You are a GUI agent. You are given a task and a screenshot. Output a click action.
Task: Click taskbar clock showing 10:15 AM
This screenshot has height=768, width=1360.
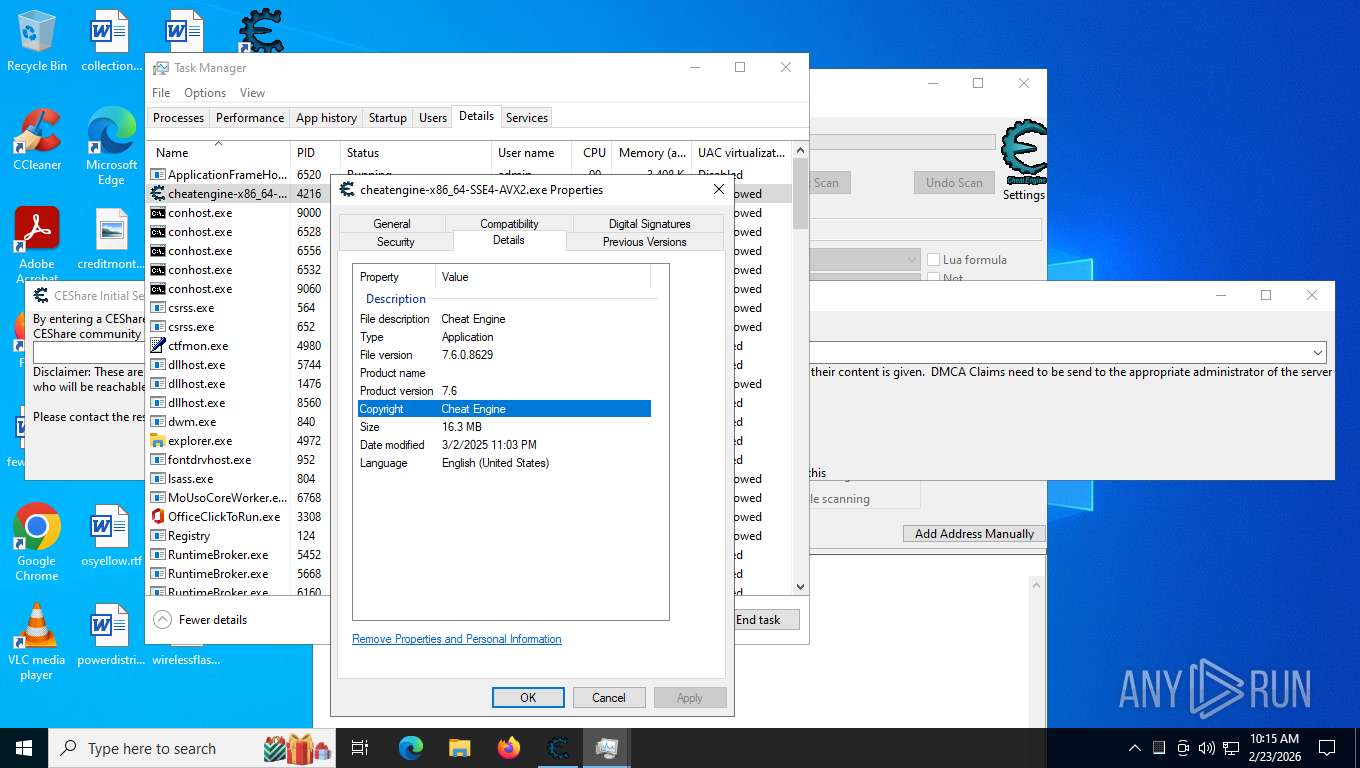(1274, 748)
